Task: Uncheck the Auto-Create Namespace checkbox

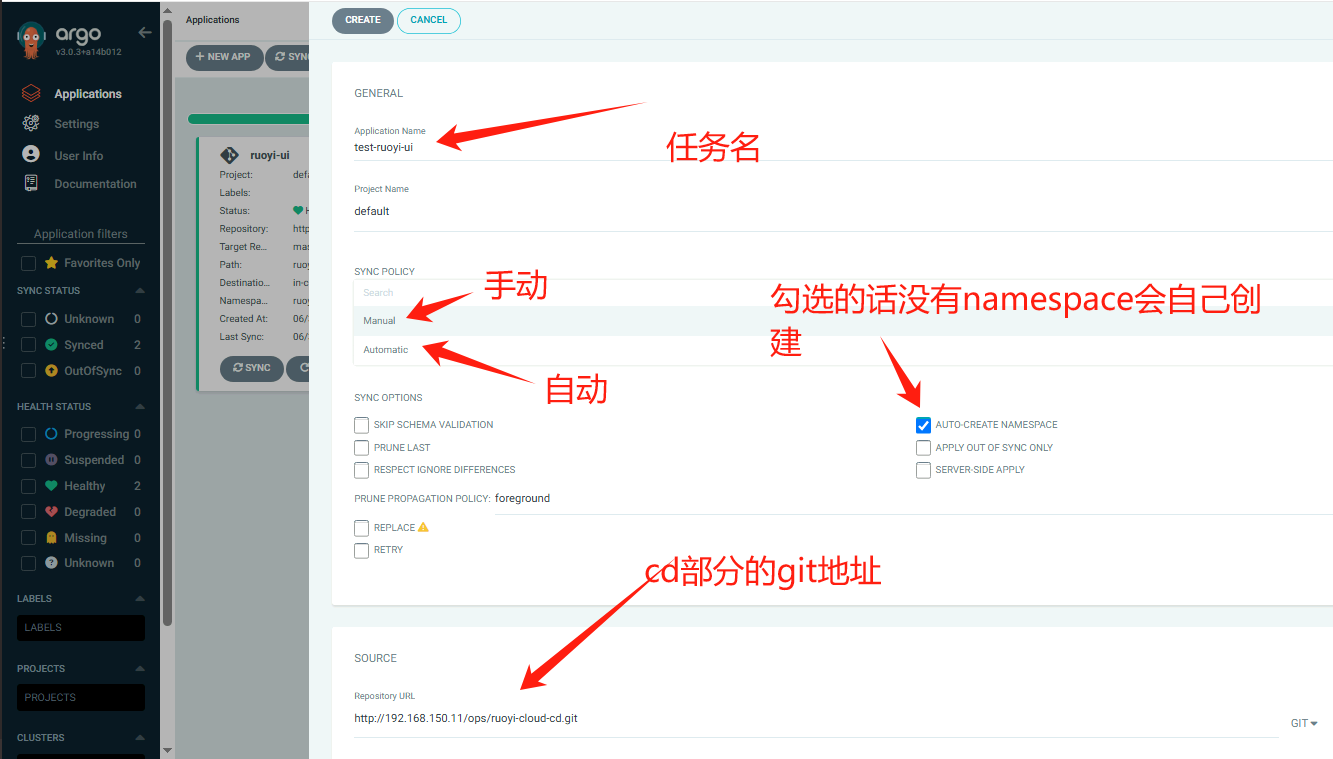Action: tap(923, 425)
